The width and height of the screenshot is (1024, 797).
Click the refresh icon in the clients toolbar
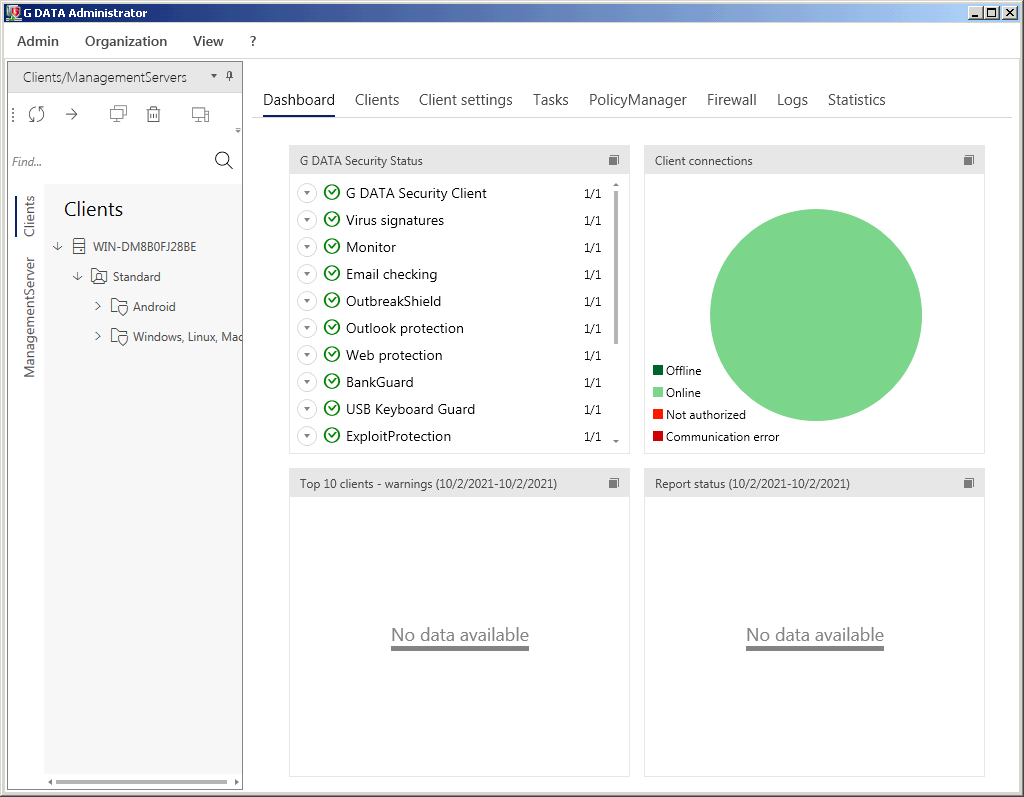pyautogui.click(x=37, y=114)
